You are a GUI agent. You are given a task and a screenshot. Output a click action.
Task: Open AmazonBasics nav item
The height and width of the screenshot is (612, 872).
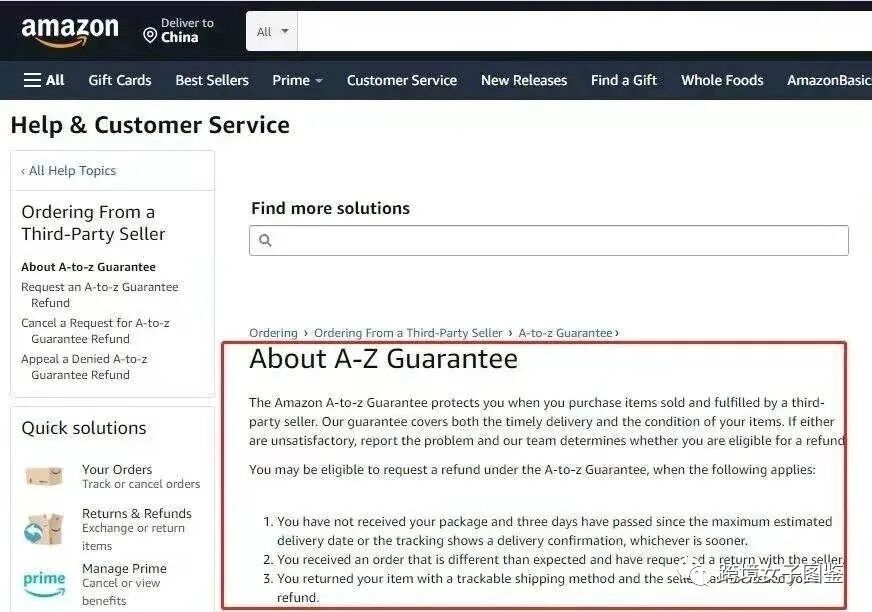[x=829, y=80]
